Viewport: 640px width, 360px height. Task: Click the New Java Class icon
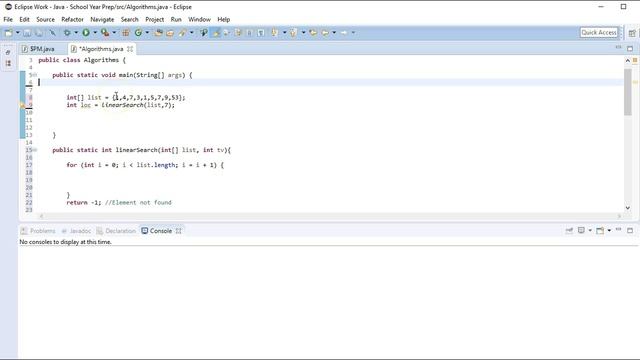[x=138, y=33]
